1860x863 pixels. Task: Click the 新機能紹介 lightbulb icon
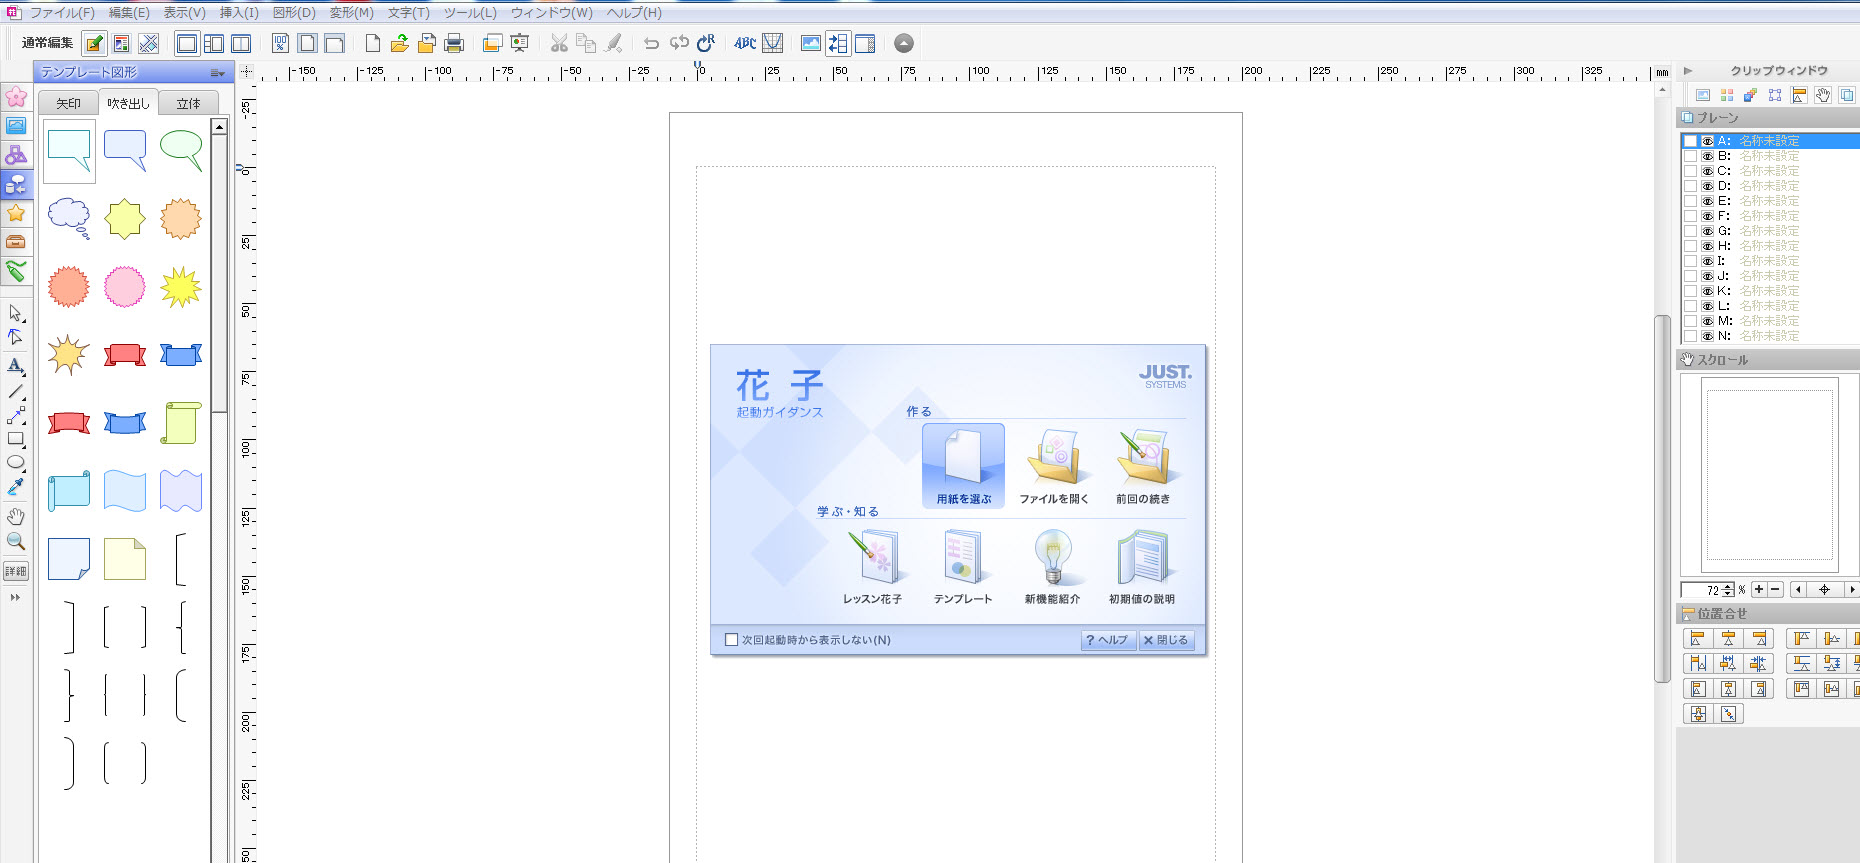pos(1053,566)
